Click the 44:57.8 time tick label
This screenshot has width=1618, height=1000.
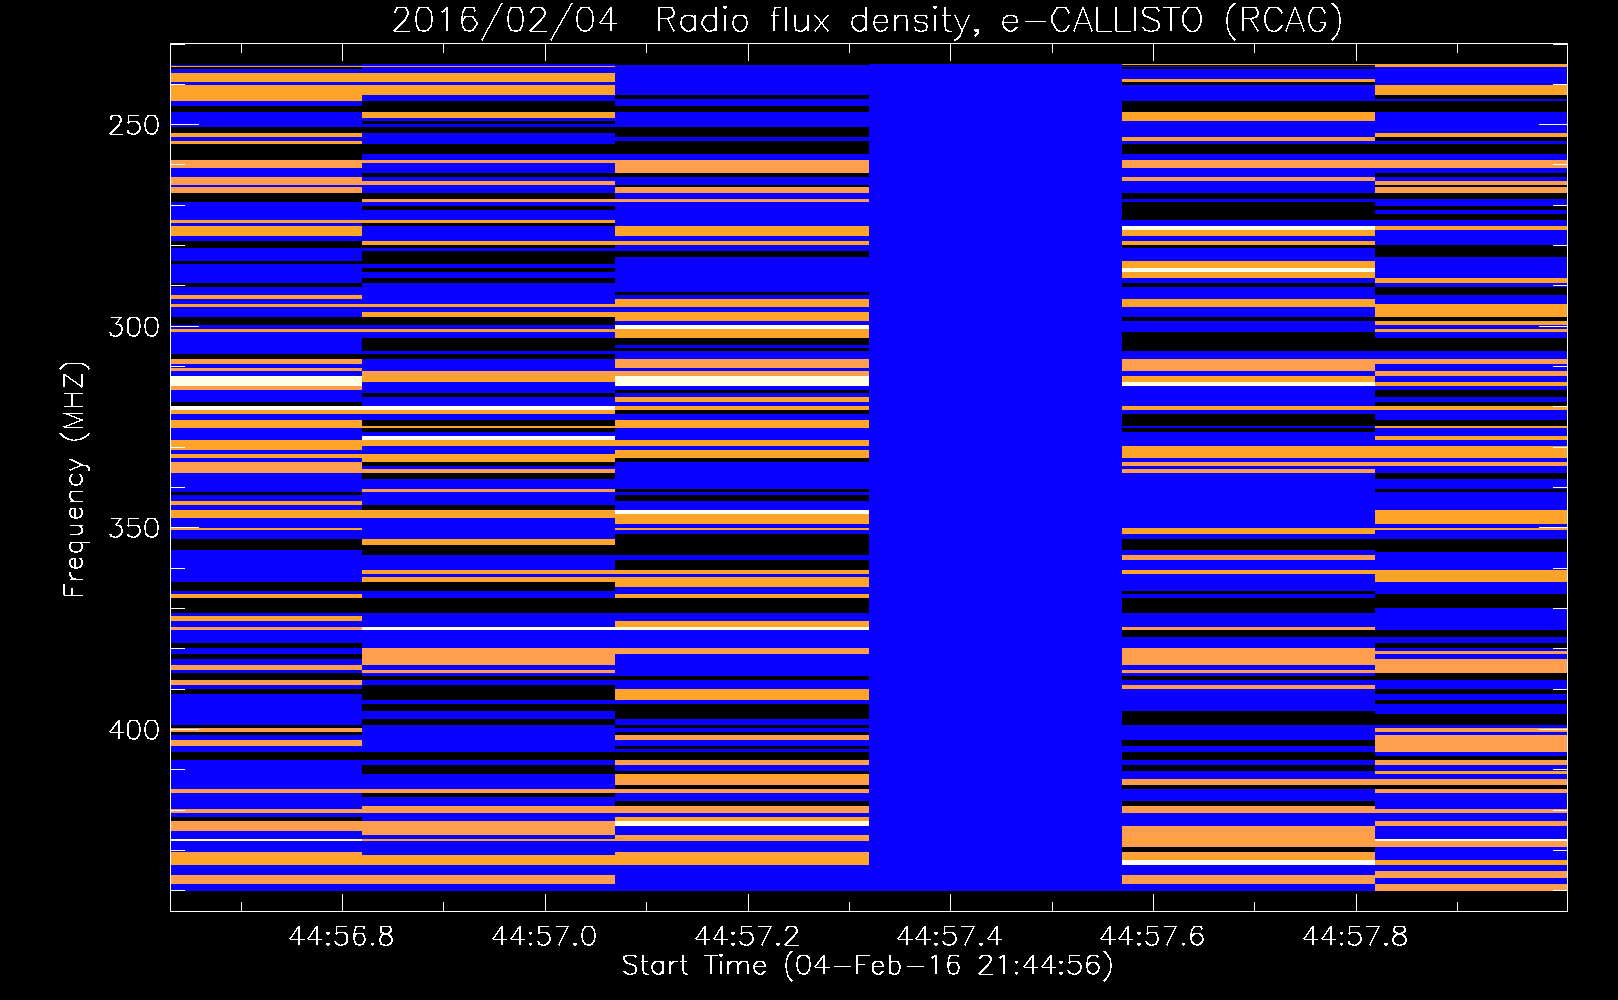[x=1355, y=936]
